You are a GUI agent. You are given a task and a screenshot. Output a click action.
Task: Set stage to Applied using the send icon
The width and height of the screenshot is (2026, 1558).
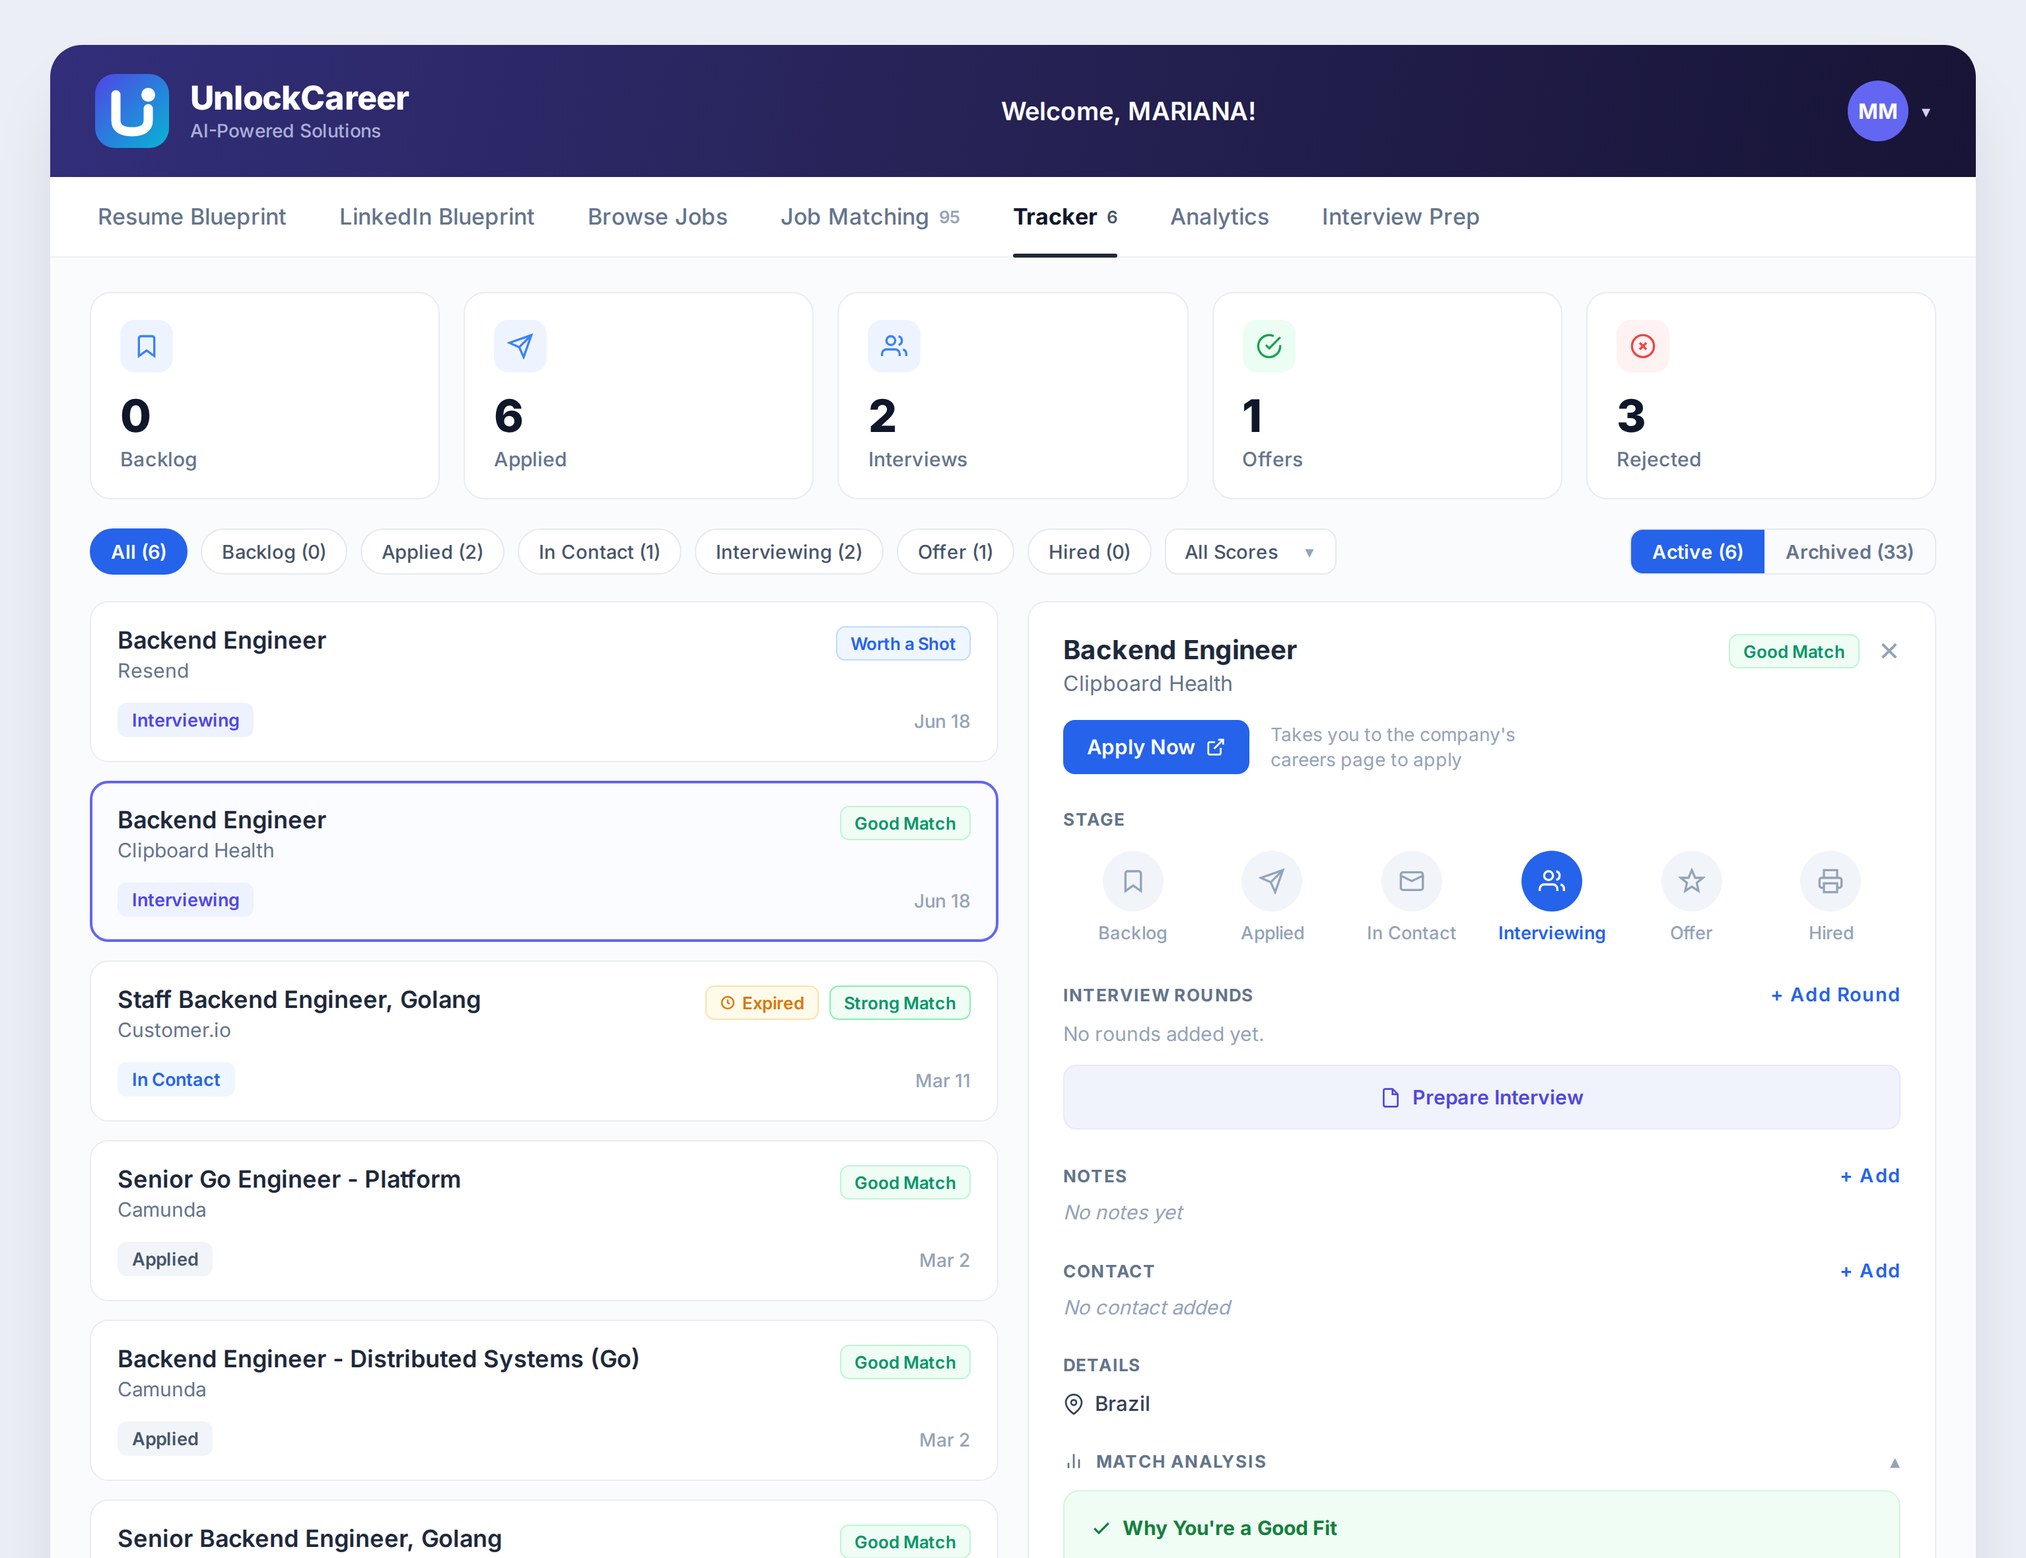(x=1272, y=881)
